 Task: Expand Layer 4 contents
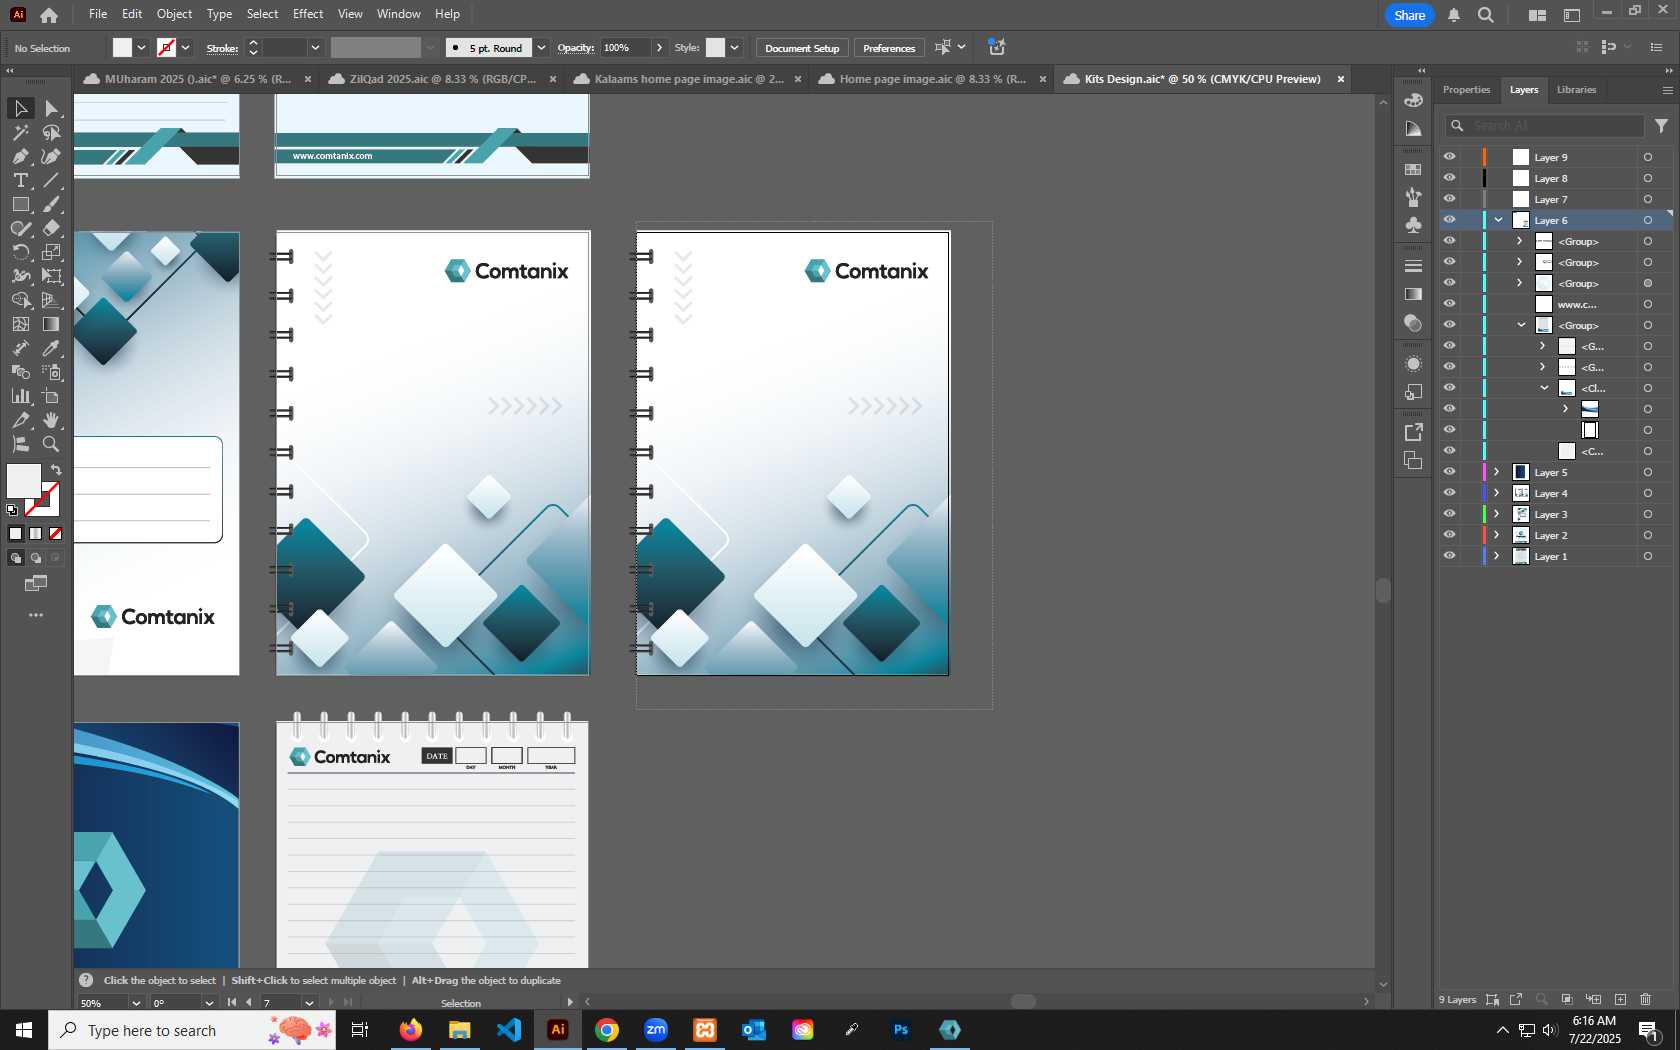[1497, 493]
